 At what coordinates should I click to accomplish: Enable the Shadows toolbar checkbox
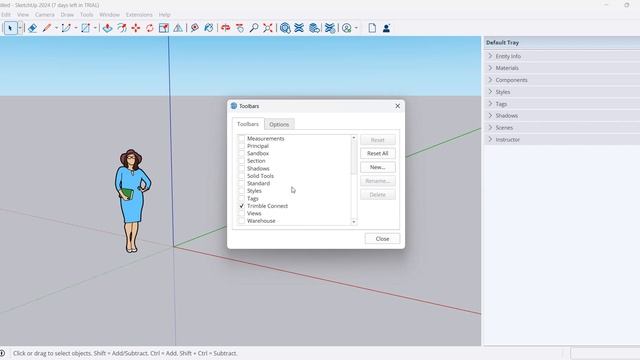[x=242, y=169]
